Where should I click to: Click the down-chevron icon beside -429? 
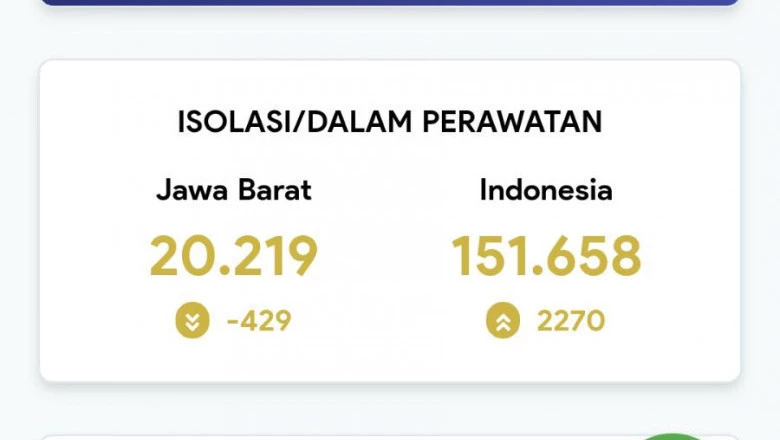click(193, 320)
